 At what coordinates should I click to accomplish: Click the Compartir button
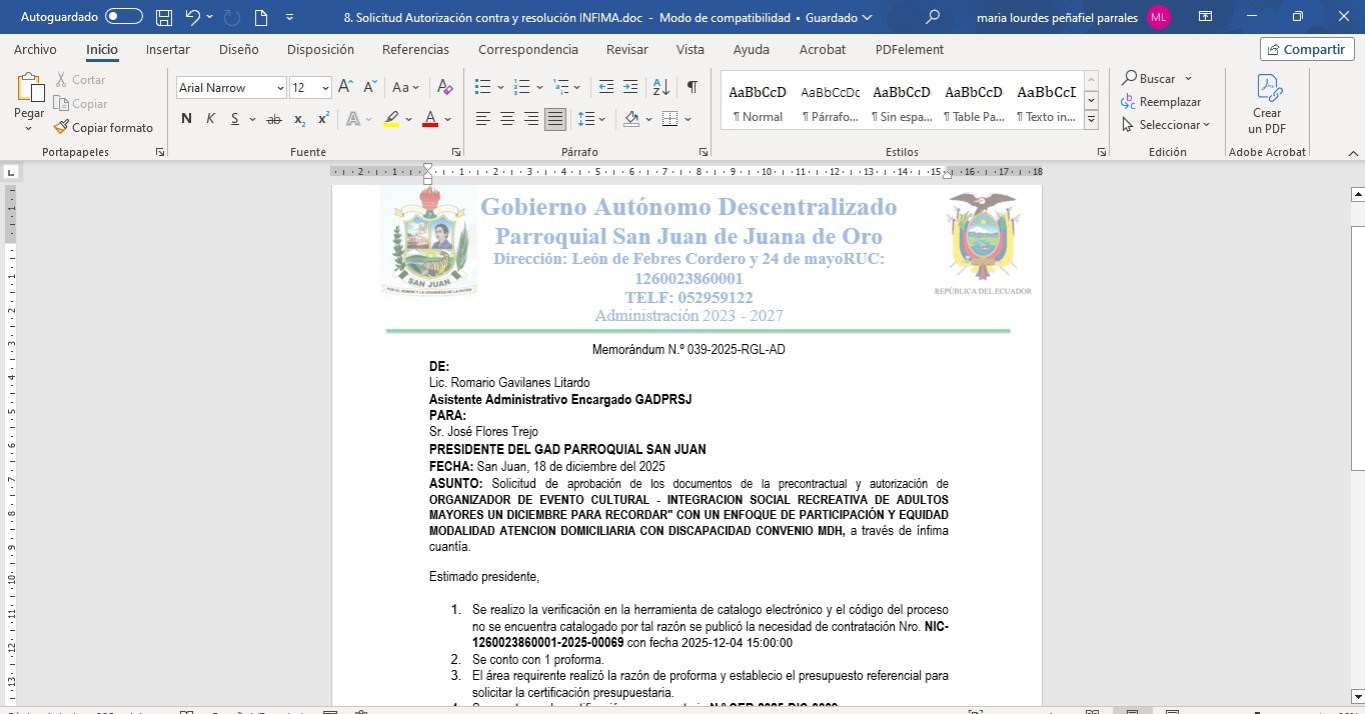coord(1305,49)
